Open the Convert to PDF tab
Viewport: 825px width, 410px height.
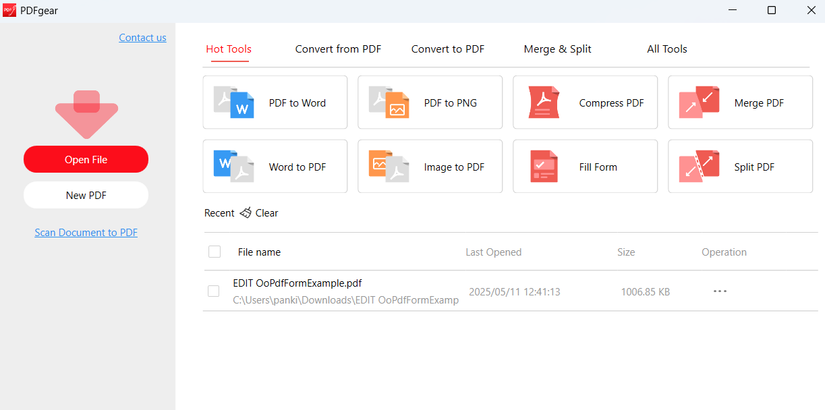pyautogui.click(x=448, y=49)
